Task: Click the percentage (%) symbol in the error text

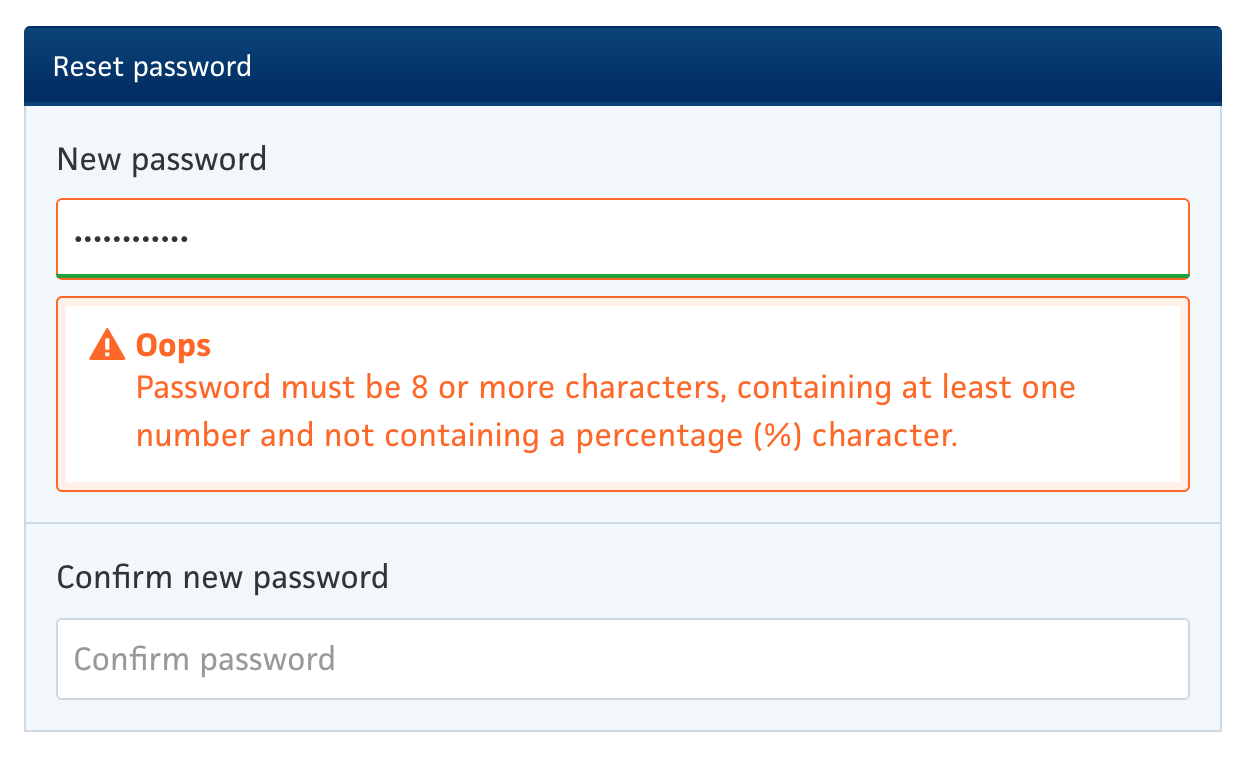Action: pyautogui.click(x=777, y=436)
